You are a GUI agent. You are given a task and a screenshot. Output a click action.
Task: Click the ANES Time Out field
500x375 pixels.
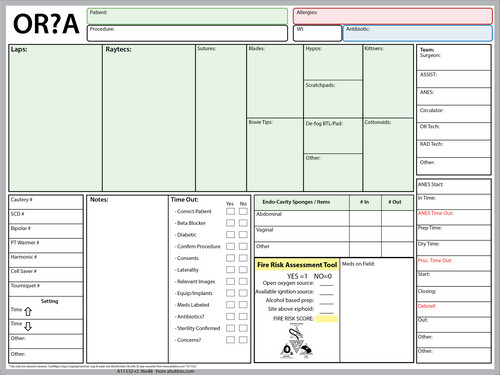[x=454, y=217]
